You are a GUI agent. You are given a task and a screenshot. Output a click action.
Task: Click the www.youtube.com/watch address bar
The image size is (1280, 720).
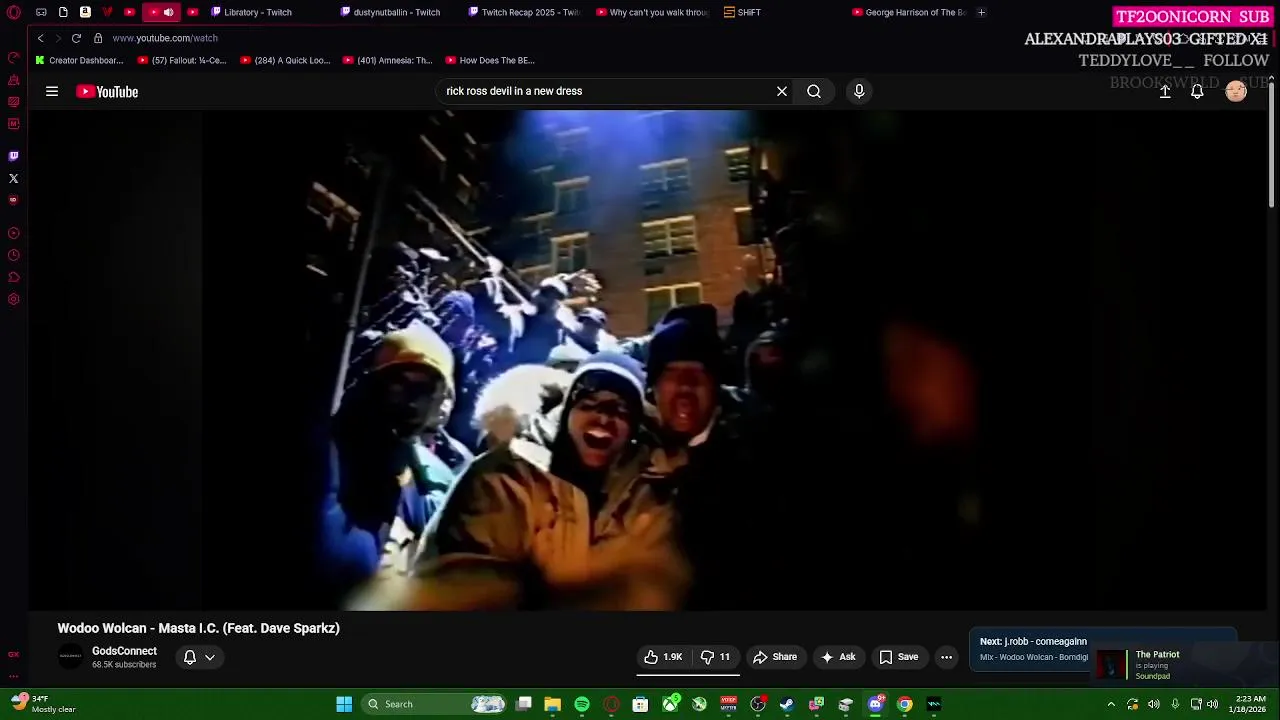coord(165,38)
